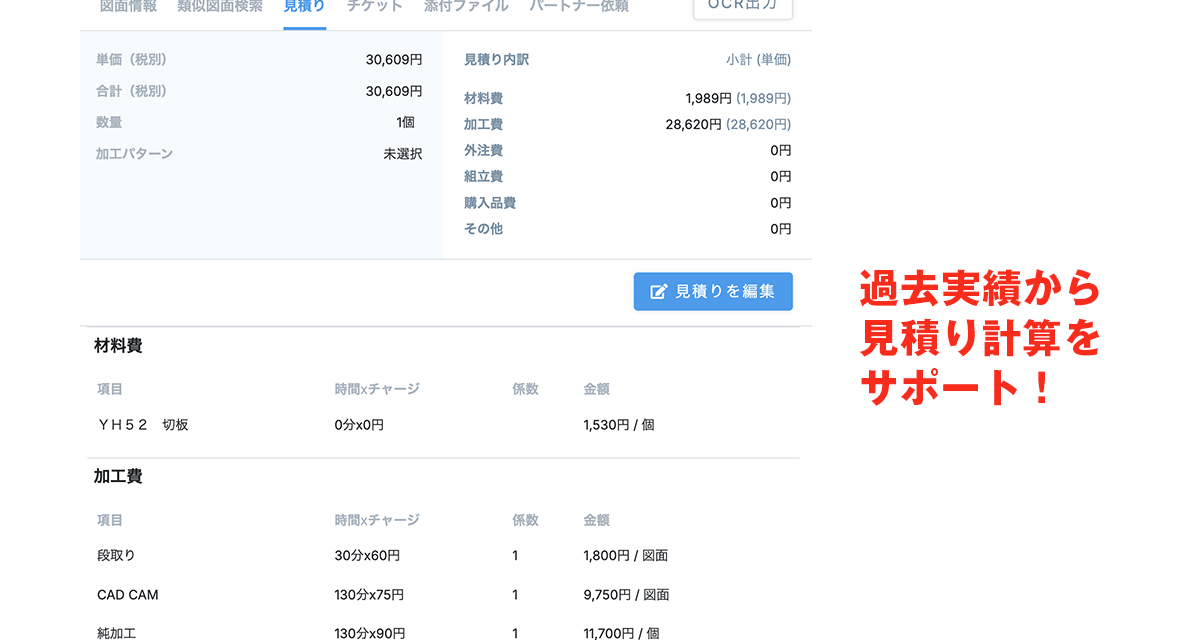1200x640 pixels.
Task: Open the 図面情報 tab
Action: point(128,6)
